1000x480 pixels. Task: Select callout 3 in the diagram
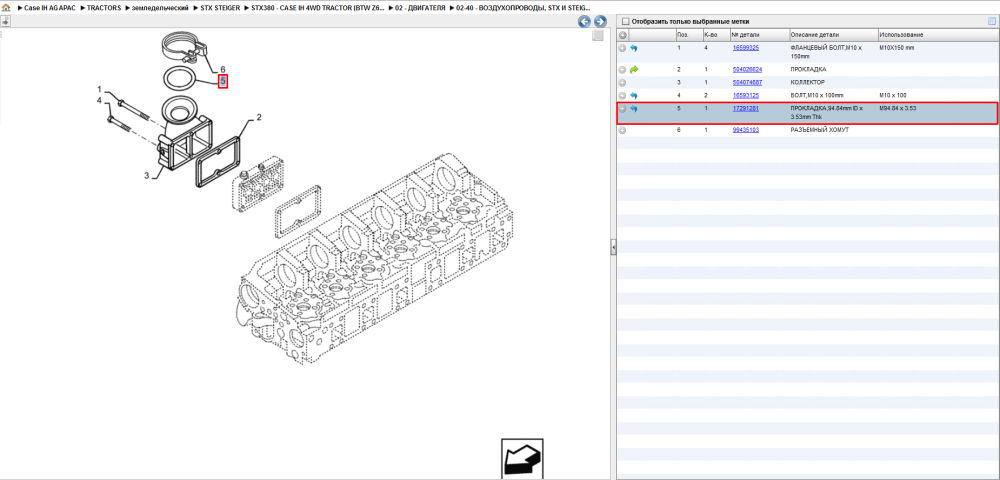pyautogui.click(x=145, y=176)
